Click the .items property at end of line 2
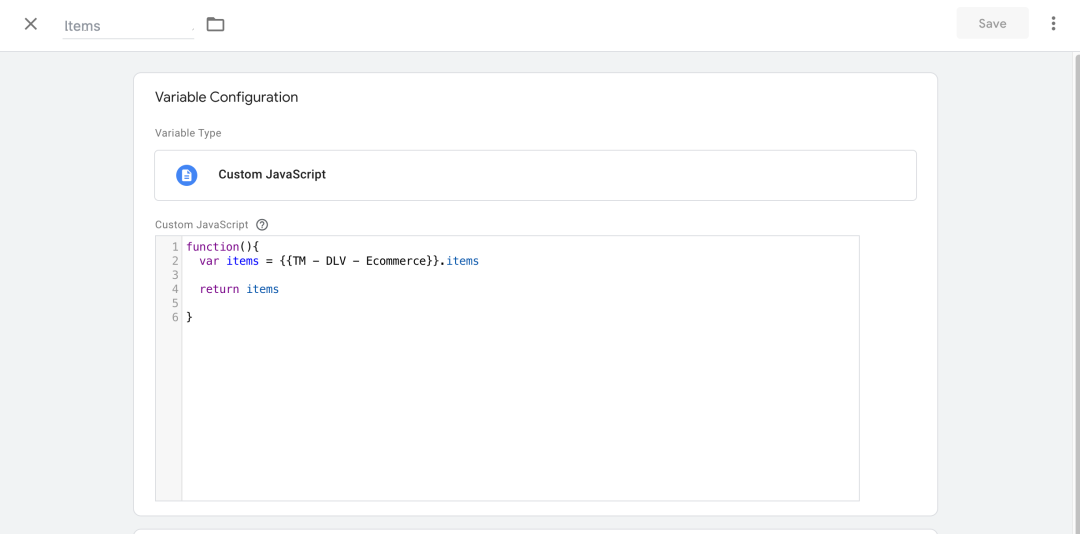 (x=459, y=261)
